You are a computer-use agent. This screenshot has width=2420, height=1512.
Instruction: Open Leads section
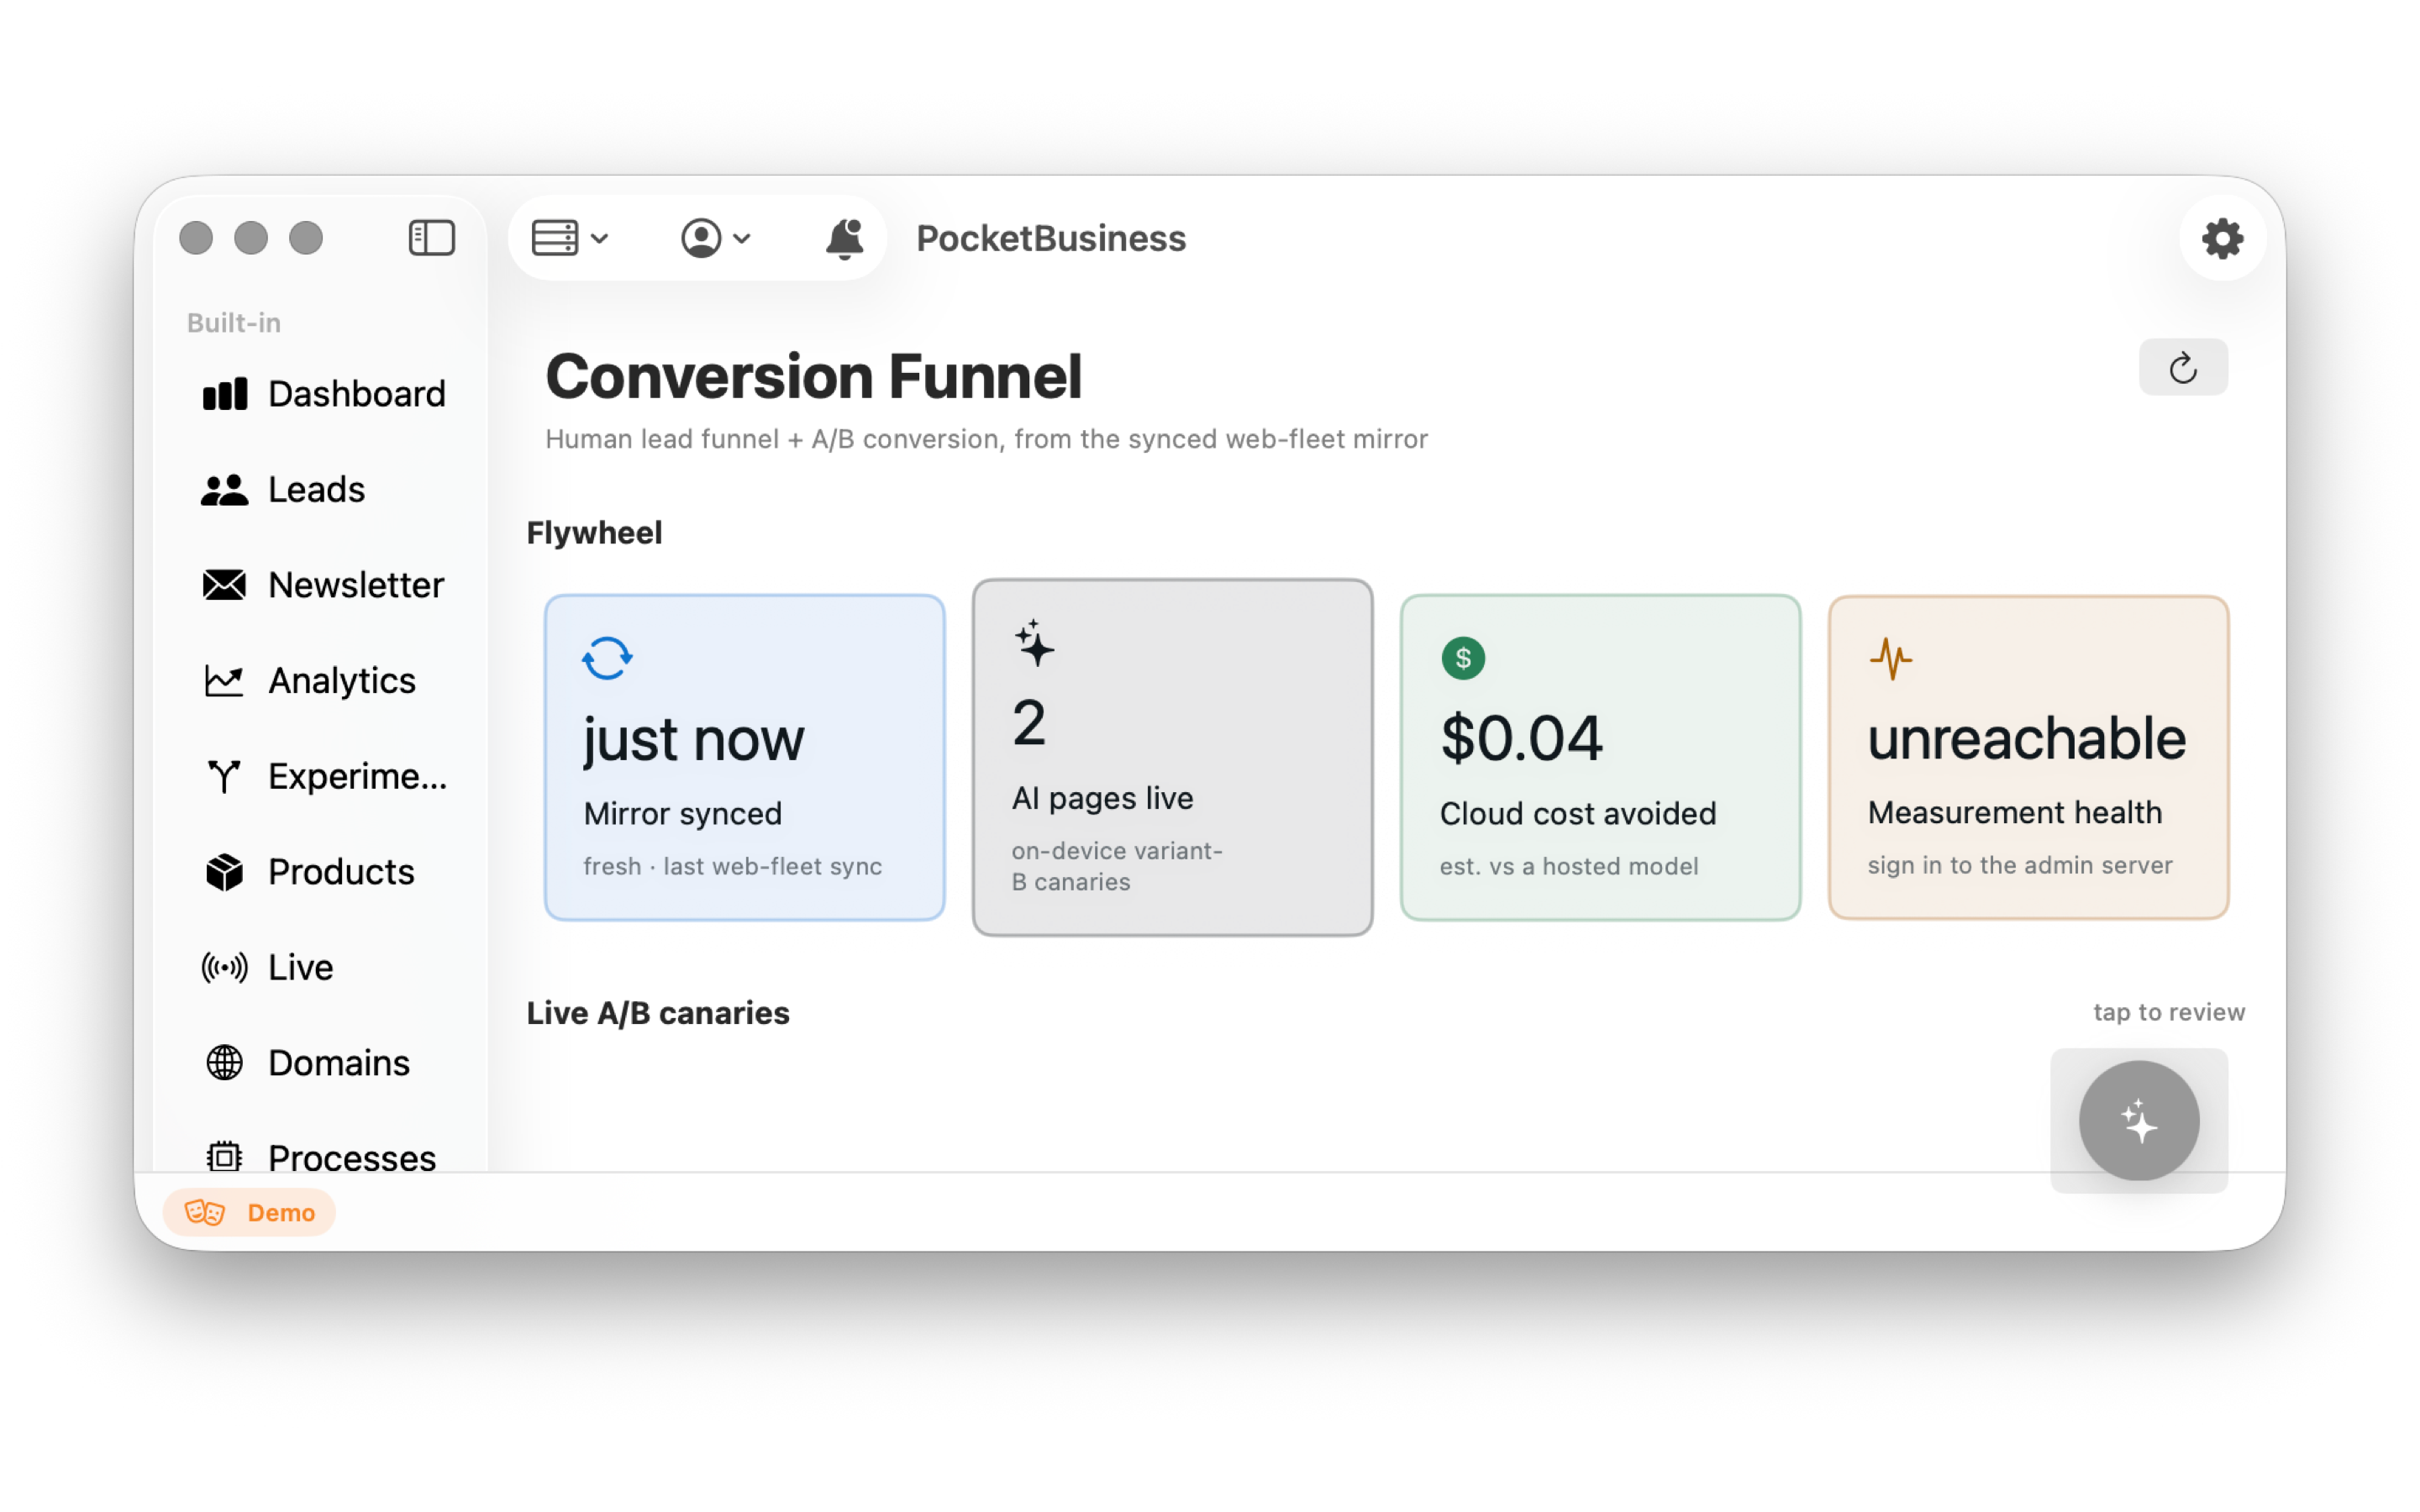pos(322,490)
